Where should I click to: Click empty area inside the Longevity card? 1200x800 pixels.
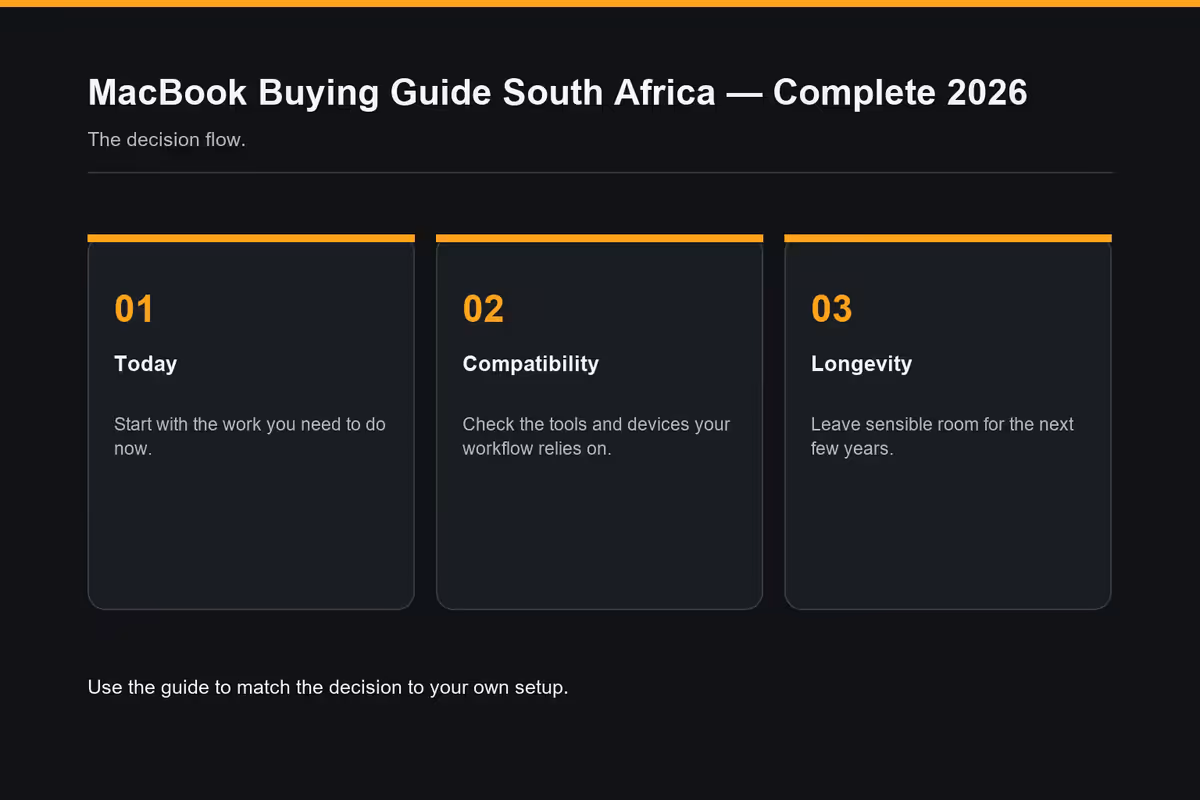click(x=948, y=535)
